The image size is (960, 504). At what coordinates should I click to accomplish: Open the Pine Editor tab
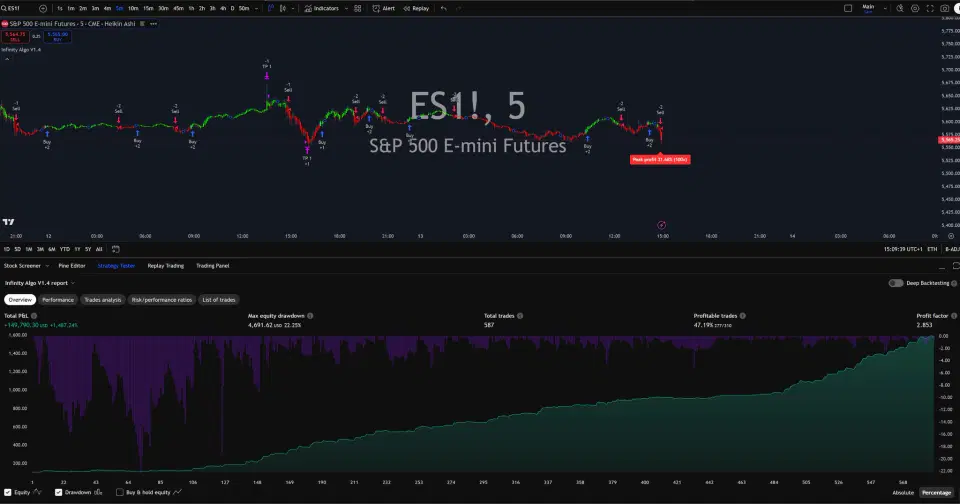coord(72,266)
